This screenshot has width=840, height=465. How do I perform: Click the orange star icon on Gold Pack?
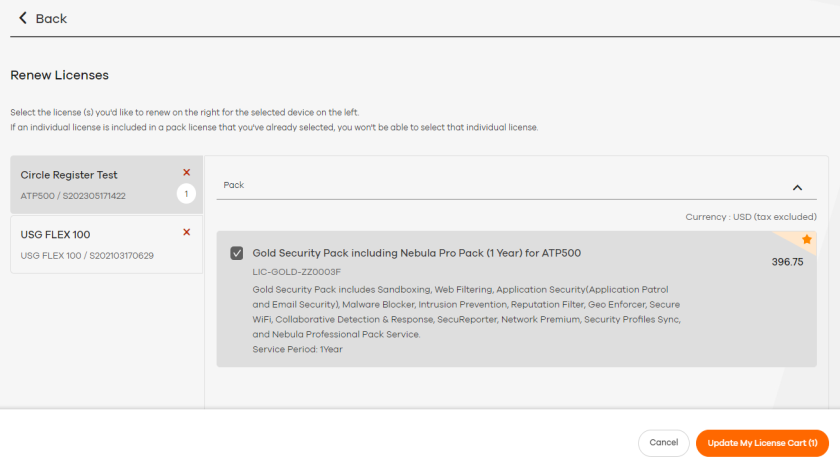pyautogui.click(x=807, y=239)
